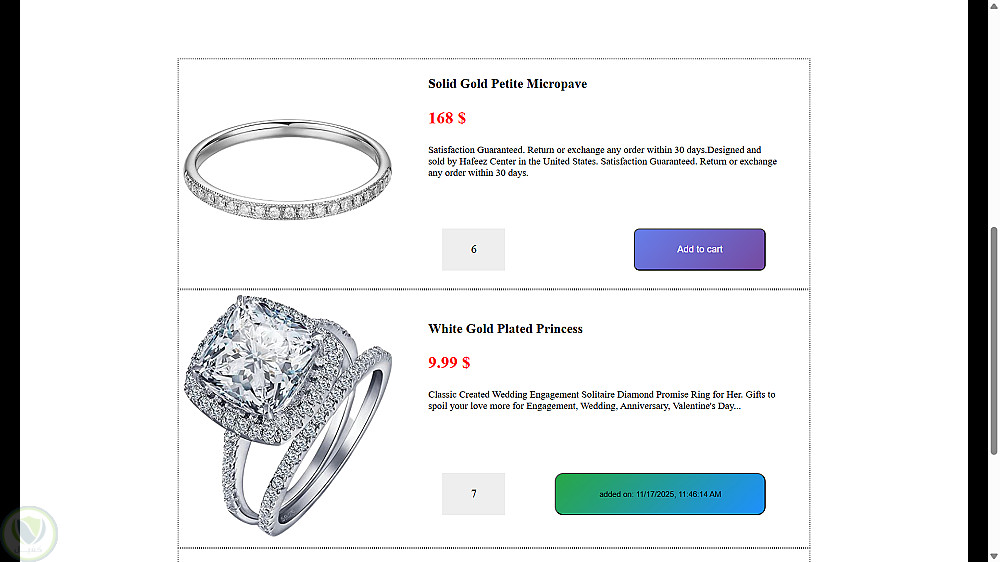This screenshot has width=1000, height=562.
Task: Focus the quantity field showing 7
Action: pos(473,494)
